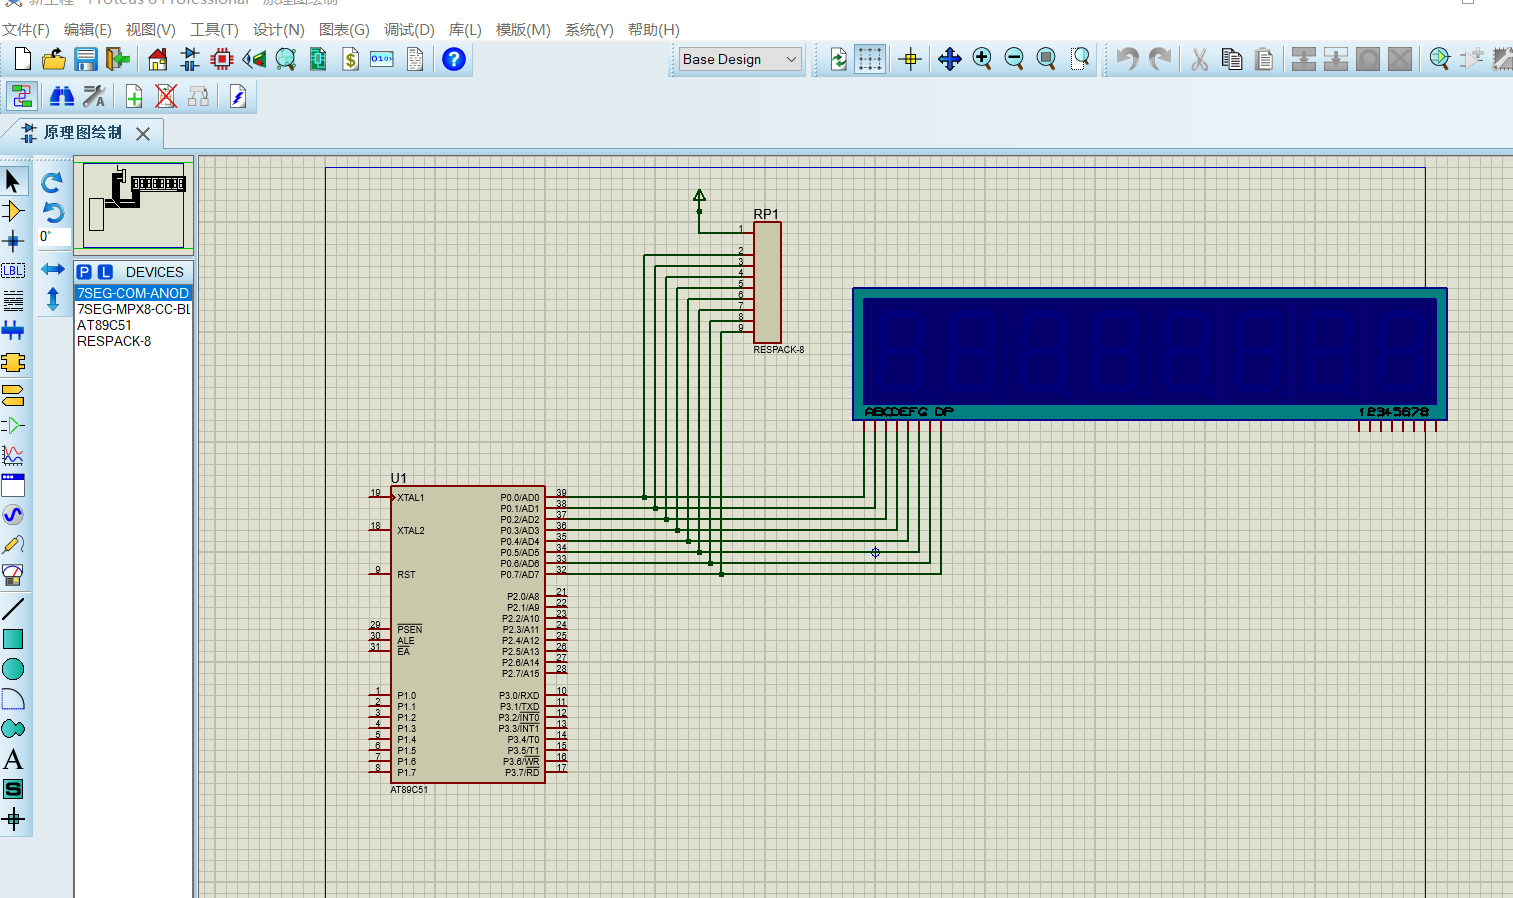Image resolution: width=1513 pixels, height=898 pixels.
Task: Open the Bill of Materials dollar icon
Action: pyautogui.click(x=350, y=59)
